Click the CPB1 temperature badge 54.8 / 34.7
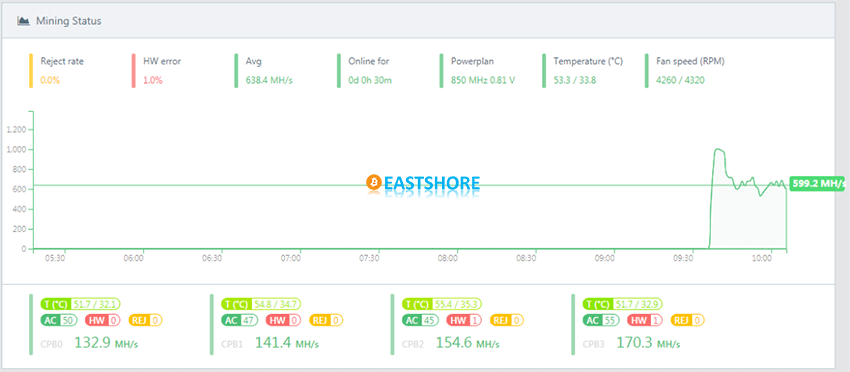850x372 pixels. (x=261, y=305)
